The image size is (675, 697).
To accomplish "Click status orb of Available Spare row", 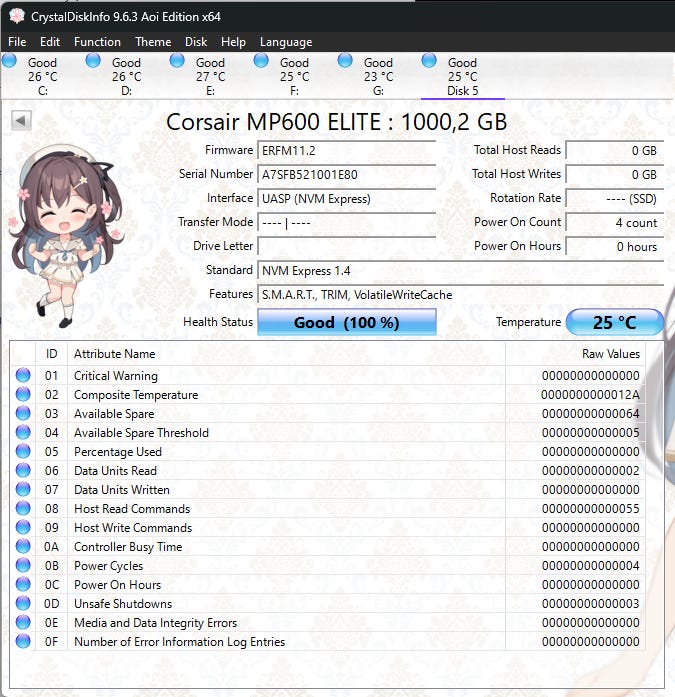I will point(23,413).
